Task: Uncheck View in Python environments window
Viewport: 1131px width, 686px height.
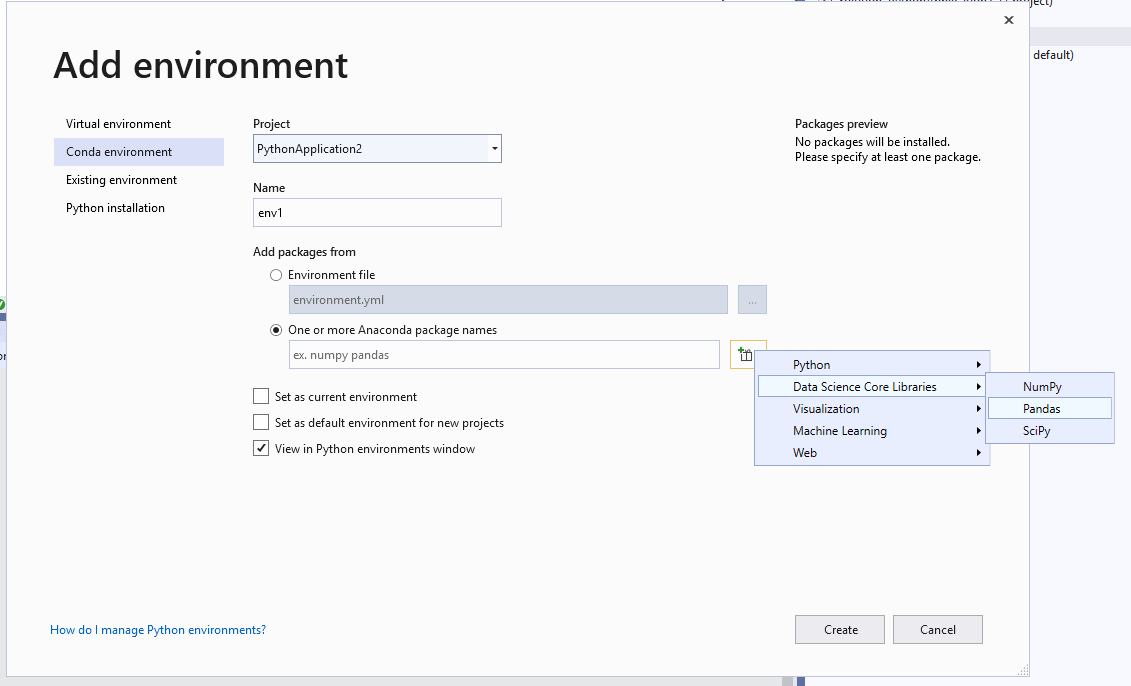Action: (261, 448)
